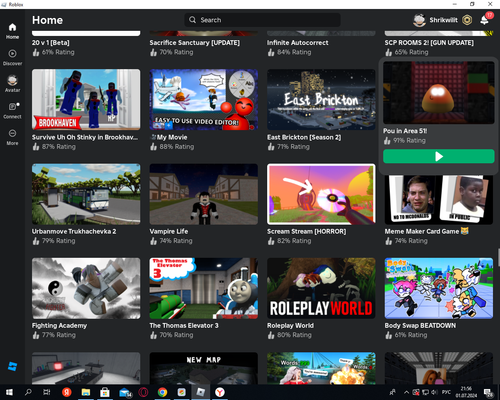
Task: Open the taskbar clock and date
Action: point(466,392)
